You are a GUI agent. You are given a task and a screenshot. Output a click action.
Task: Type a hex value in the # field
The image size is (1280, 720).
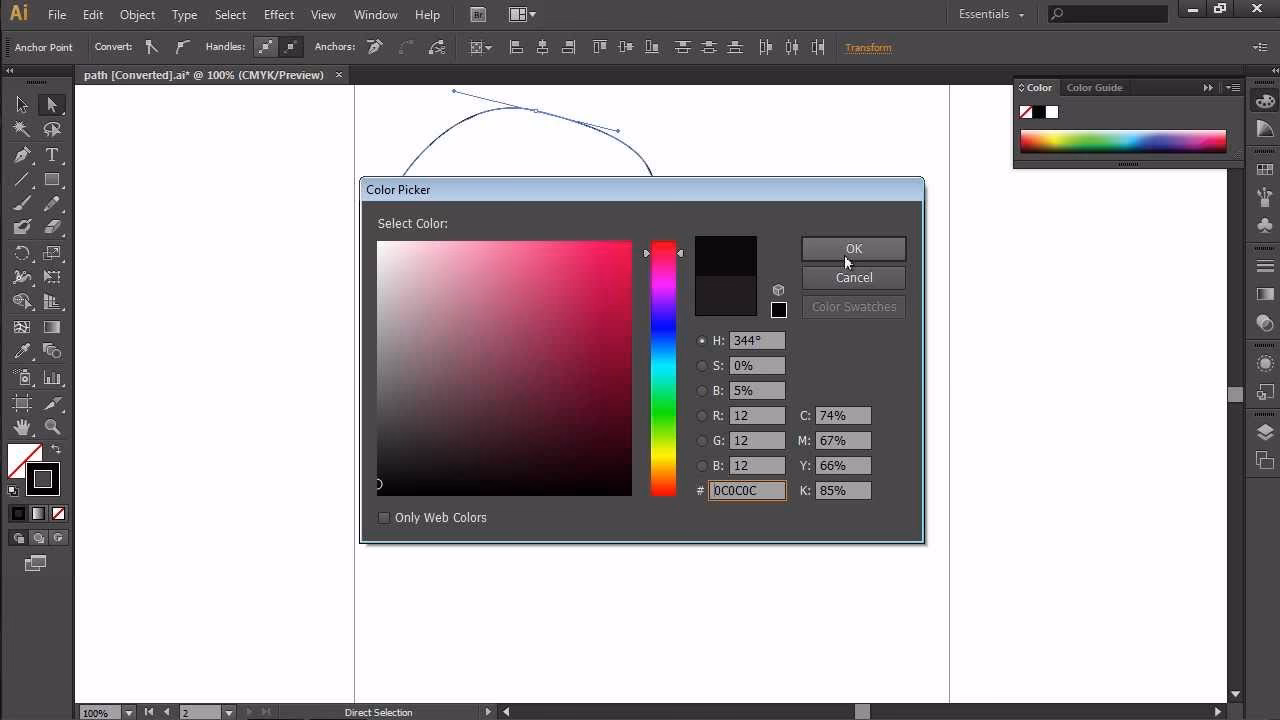point(746,490)
